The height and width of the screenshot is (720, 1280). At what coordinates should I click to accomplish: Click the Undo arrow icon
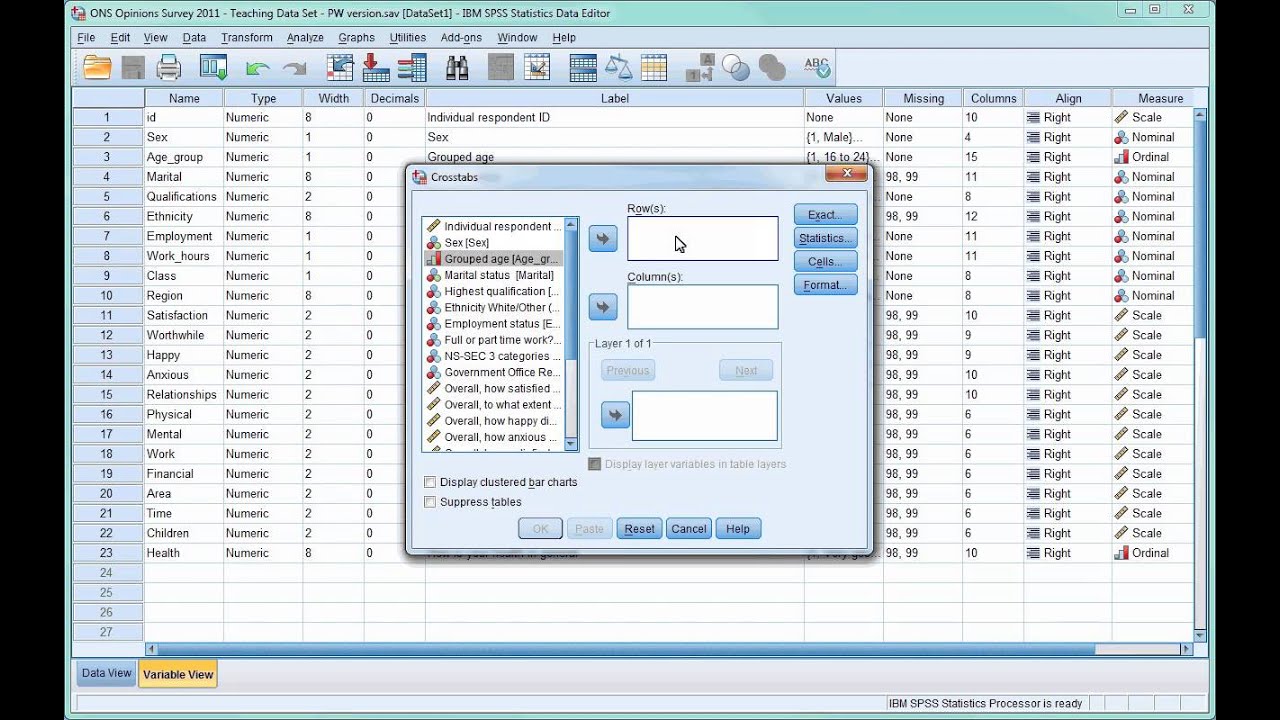coord(257,68)
